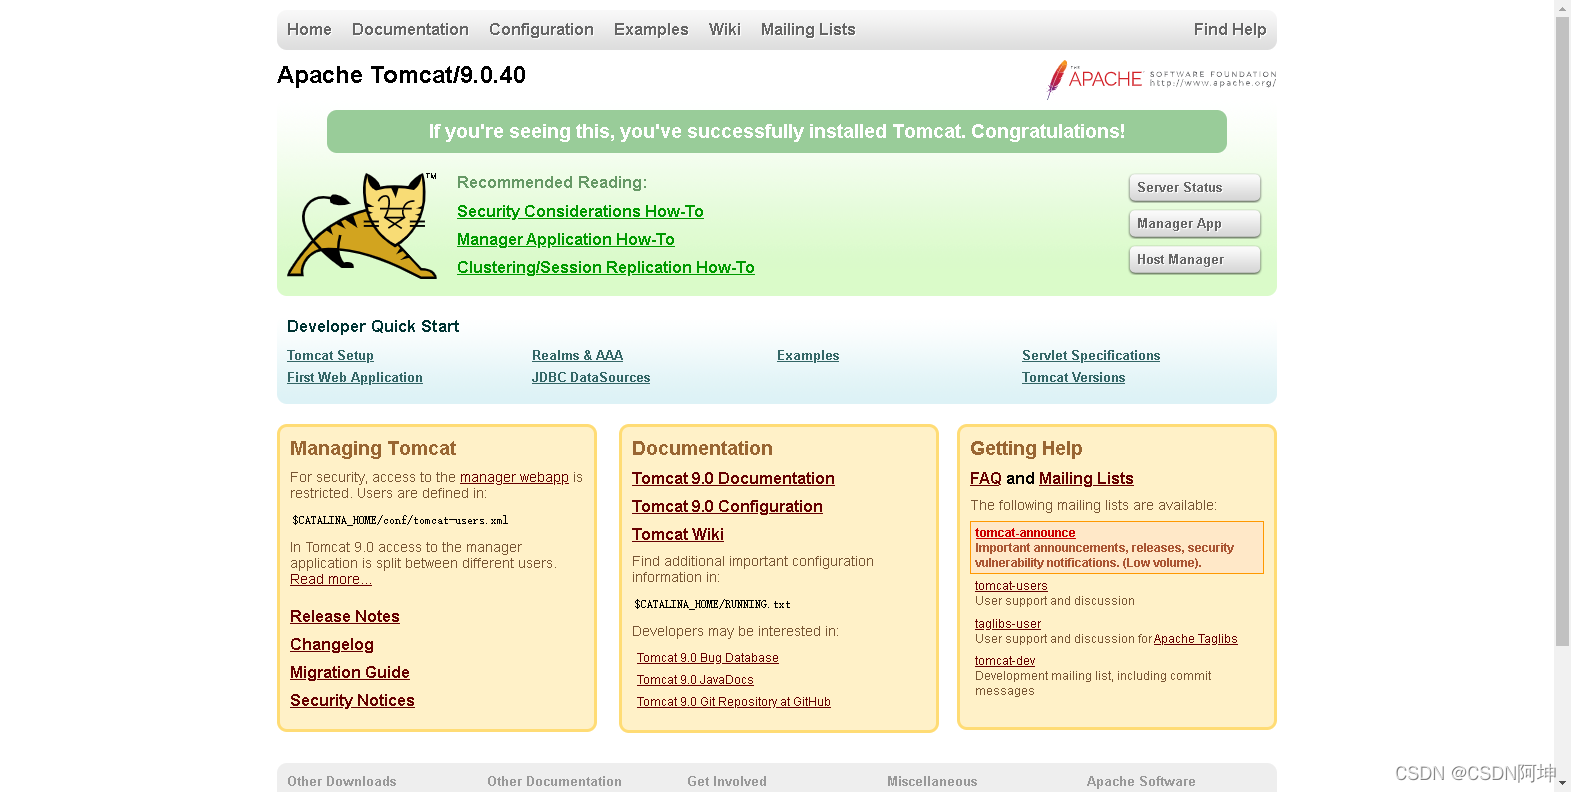Click the vertical scrollbar thumb
Screen dimensions: 1571x792
pyautogui.click(x=1562, y=331)
